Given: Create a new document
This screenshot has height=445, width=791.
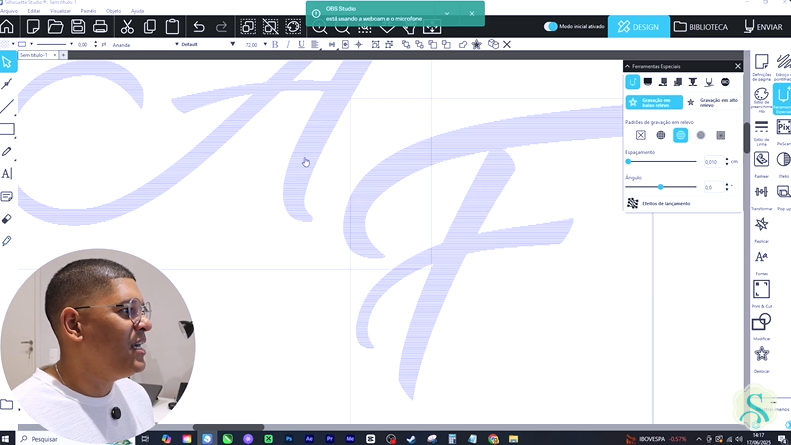Looking at the screenshot, I should pos(33,26).
